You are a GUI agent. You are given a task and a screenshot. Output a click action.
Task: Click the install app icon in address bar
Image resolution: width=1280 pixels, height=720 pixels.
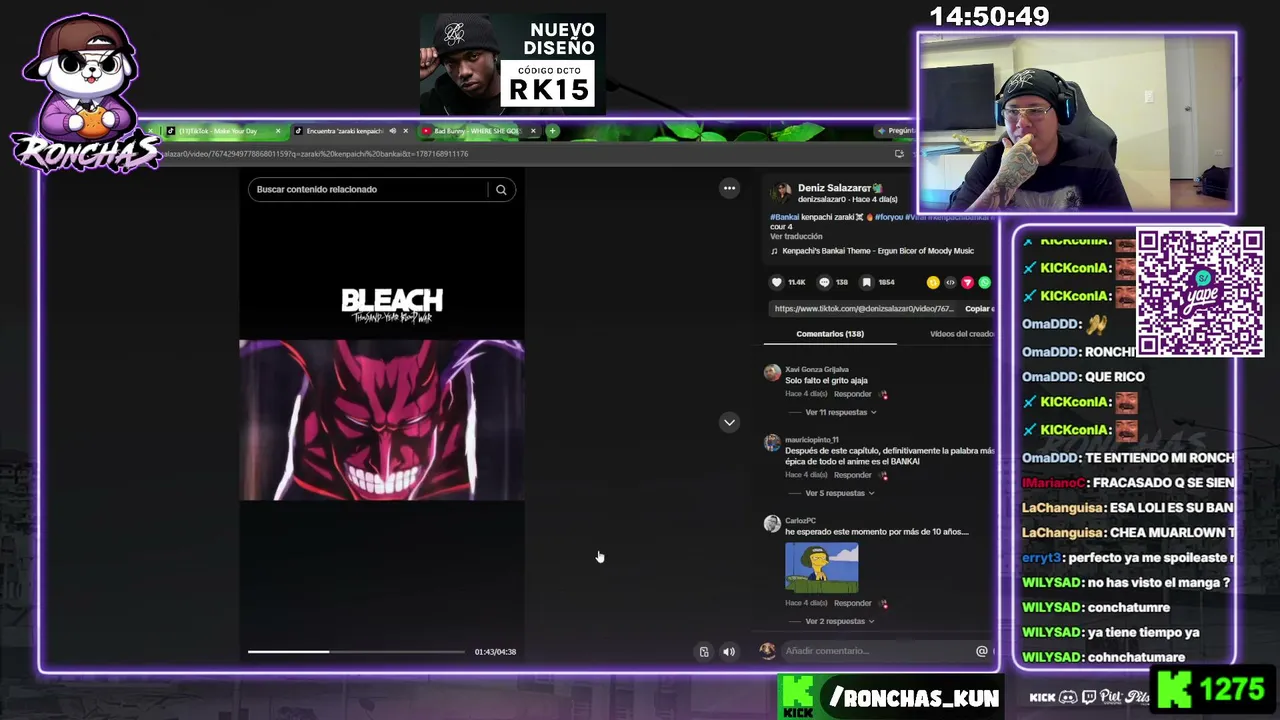tap(899, 154)
